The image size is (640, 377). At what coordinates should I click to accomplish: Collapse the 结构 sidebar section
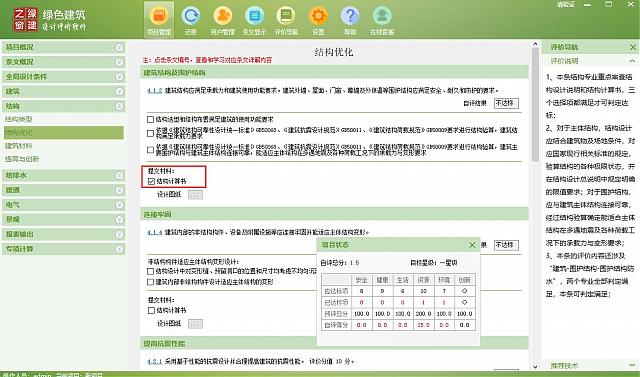pos(119,106)
